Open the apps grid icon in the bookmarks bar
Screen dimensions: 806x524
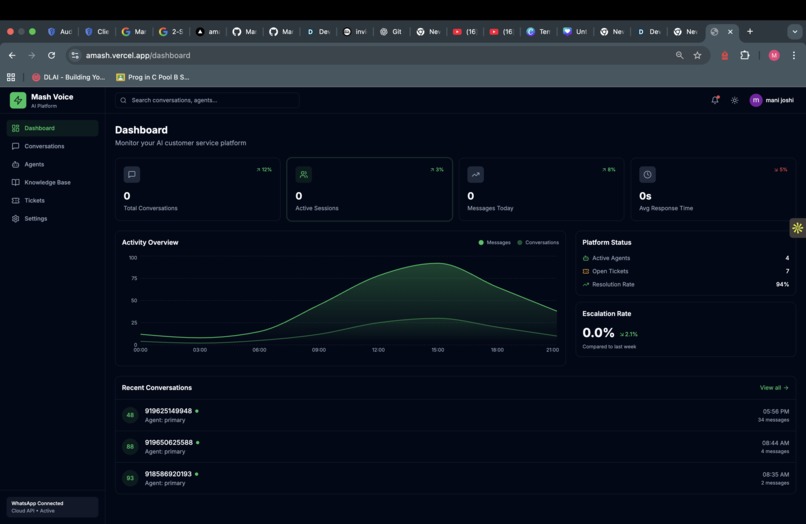[11, 77]
